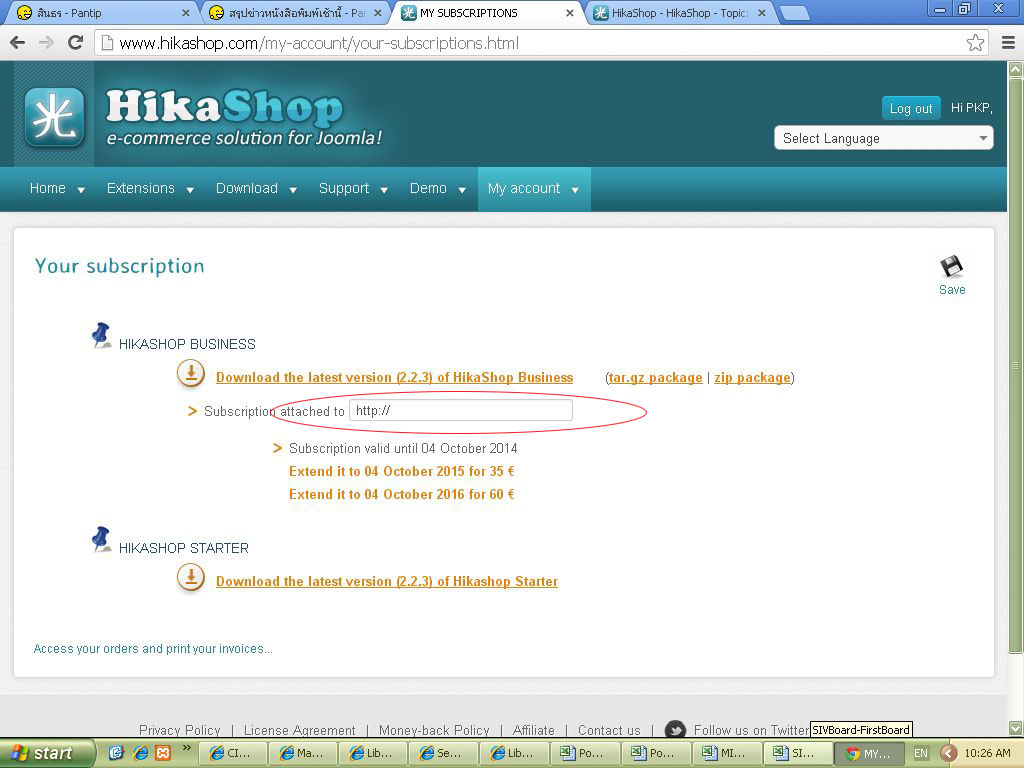Click the browser forward arrow
This screenshot has width=1024, height=768.
coord(46,43)
